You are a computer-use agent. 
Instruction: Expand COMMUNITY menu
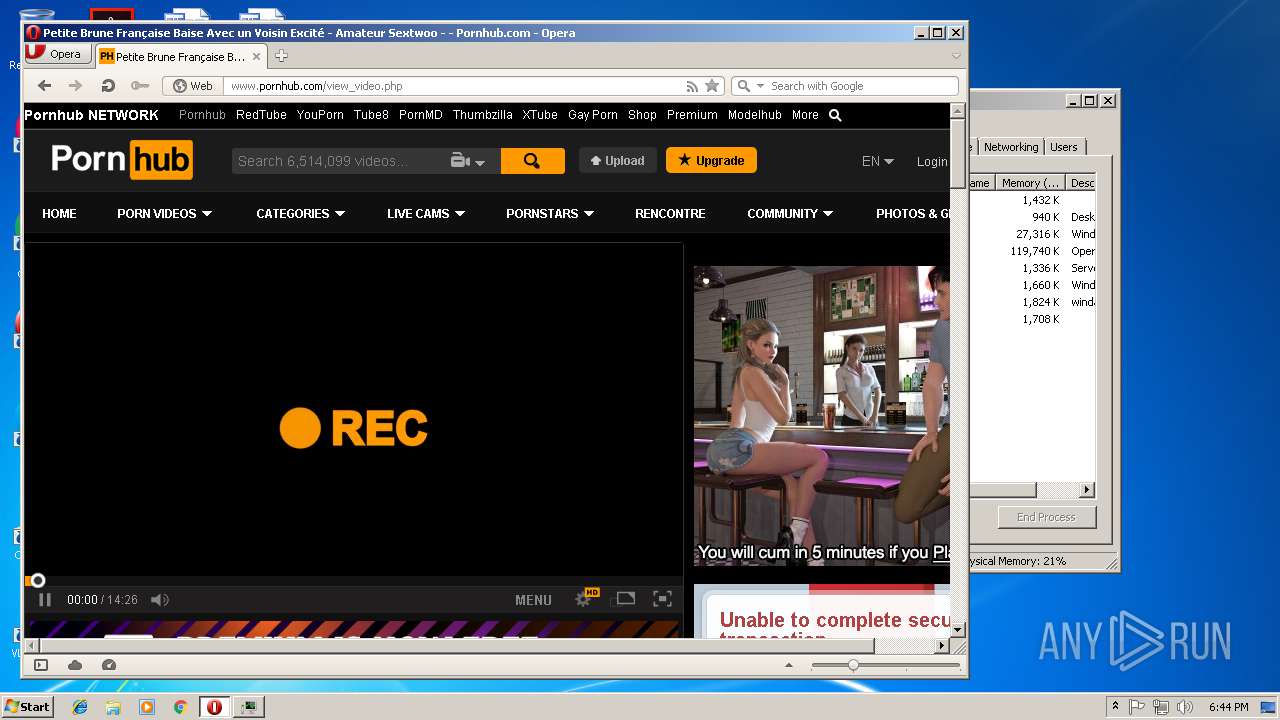click(790, 213)
